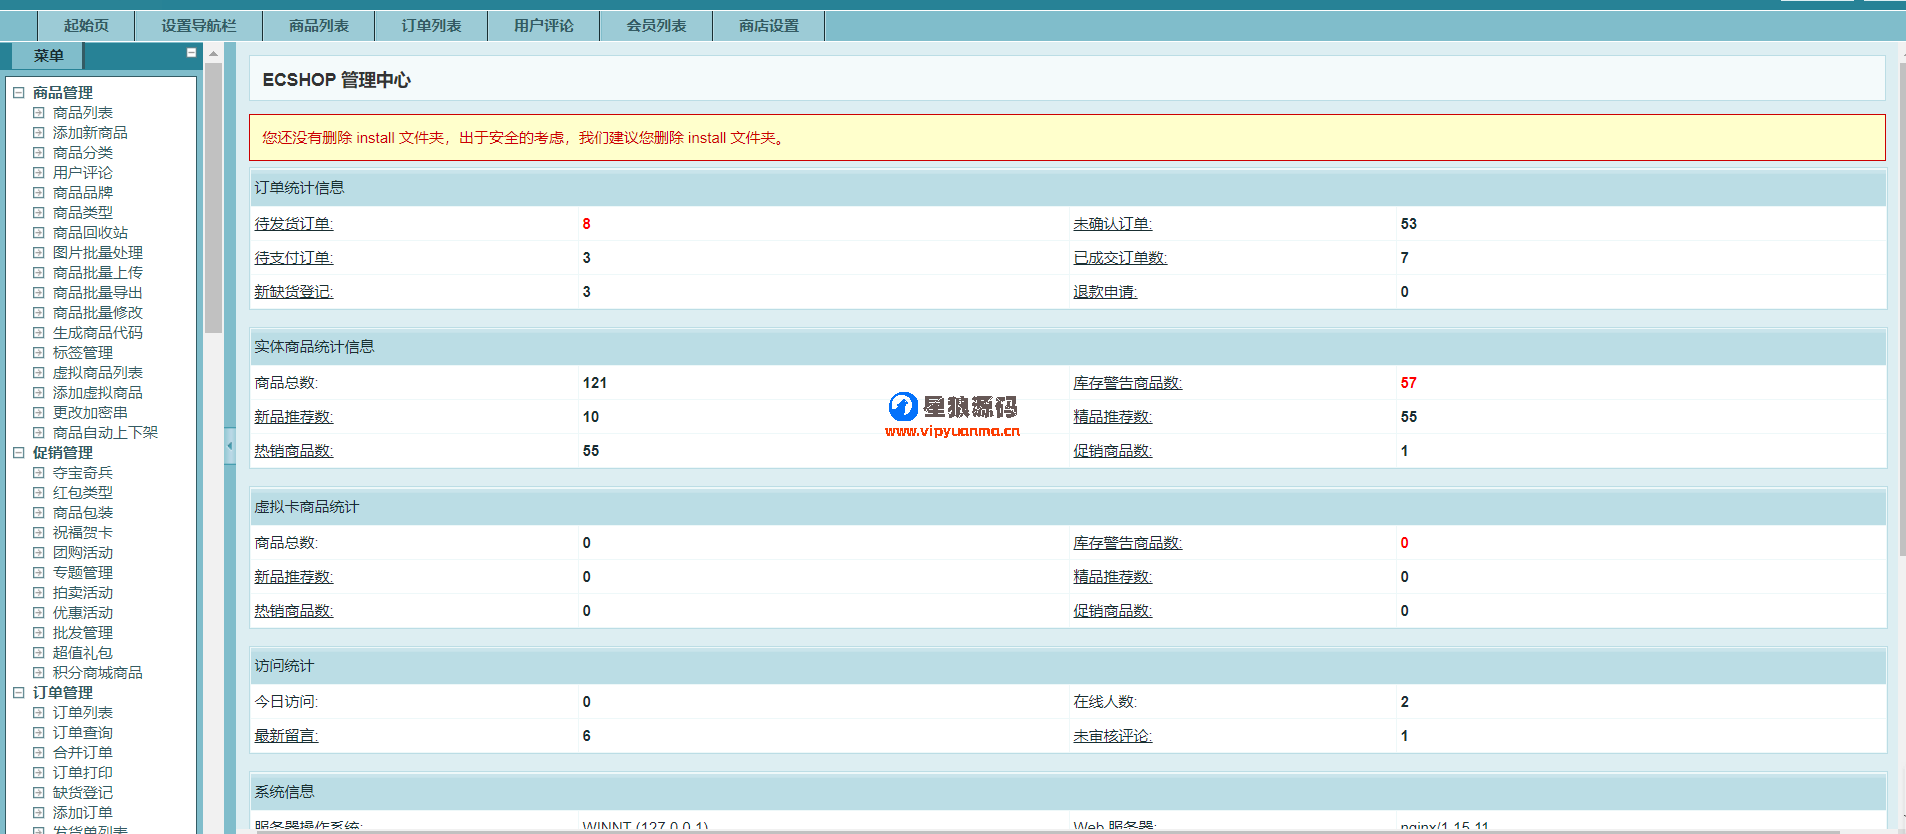Select 虚拟商品列表 in the sidebar
Screen dimensions: 1906x834
pyautogui.click(x=98, y=372)
